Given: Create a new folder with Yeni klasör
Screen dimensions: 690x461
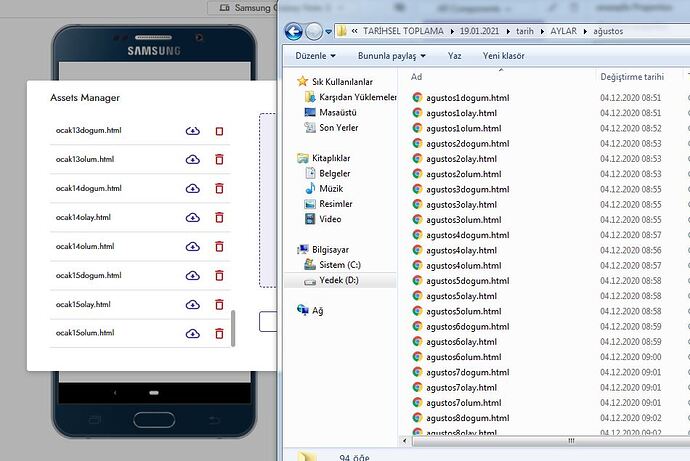Looking at the screenshot, I should (x=503, y=56).
